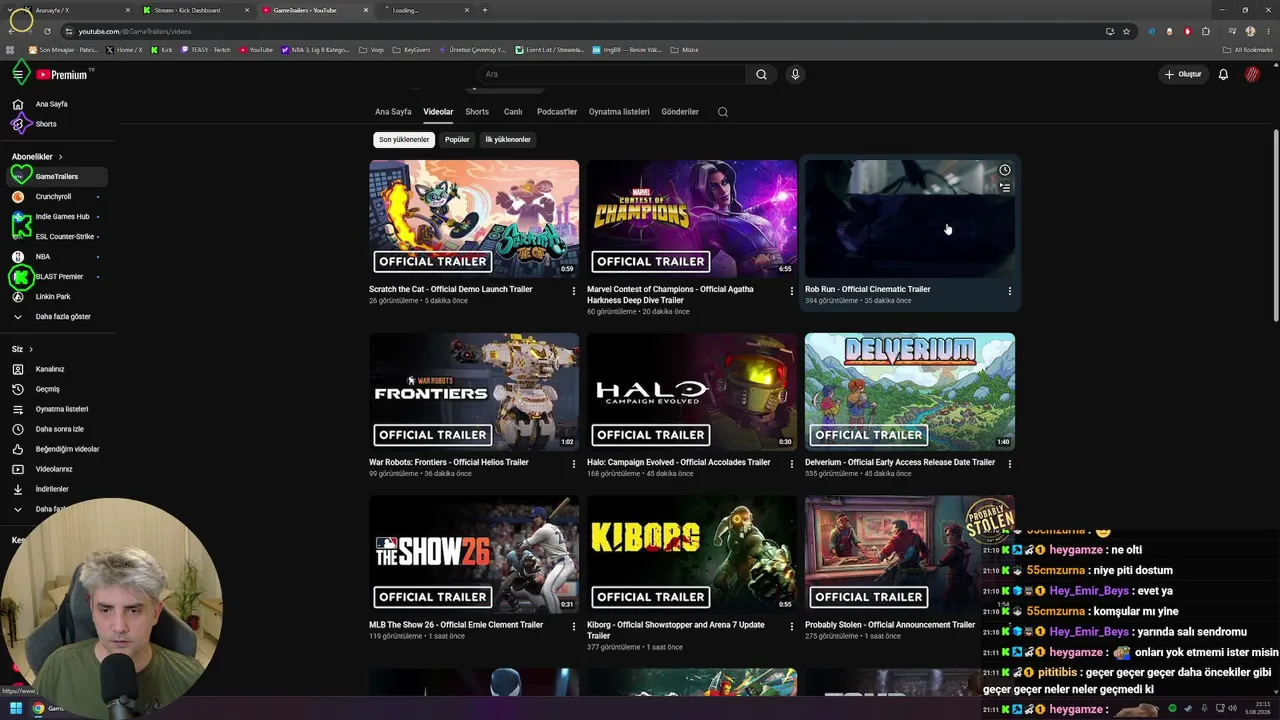
Task: Open options for Rob Run video
Action: click(x=1010, y=291)
